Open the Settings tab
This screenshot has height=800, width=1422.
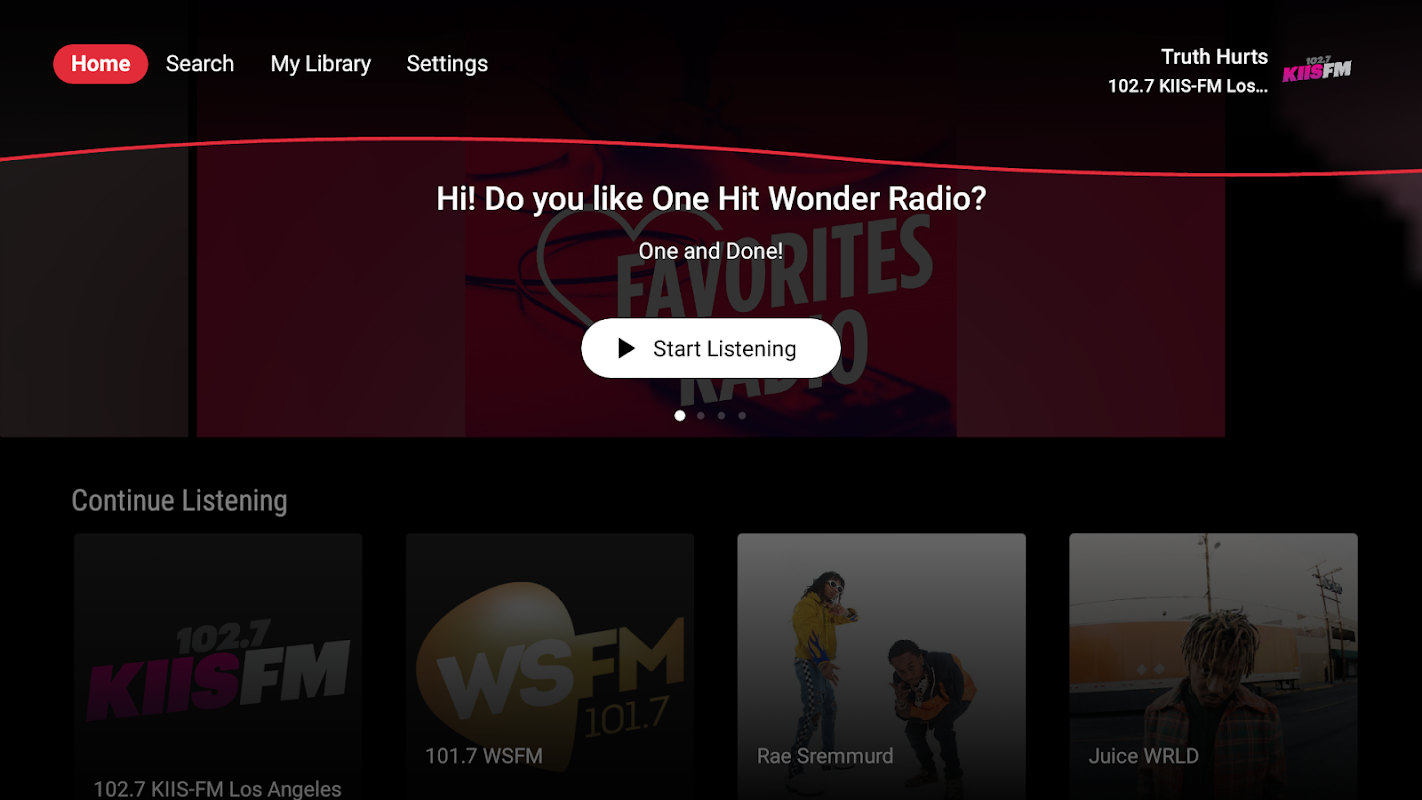click(x=447, y=64)
